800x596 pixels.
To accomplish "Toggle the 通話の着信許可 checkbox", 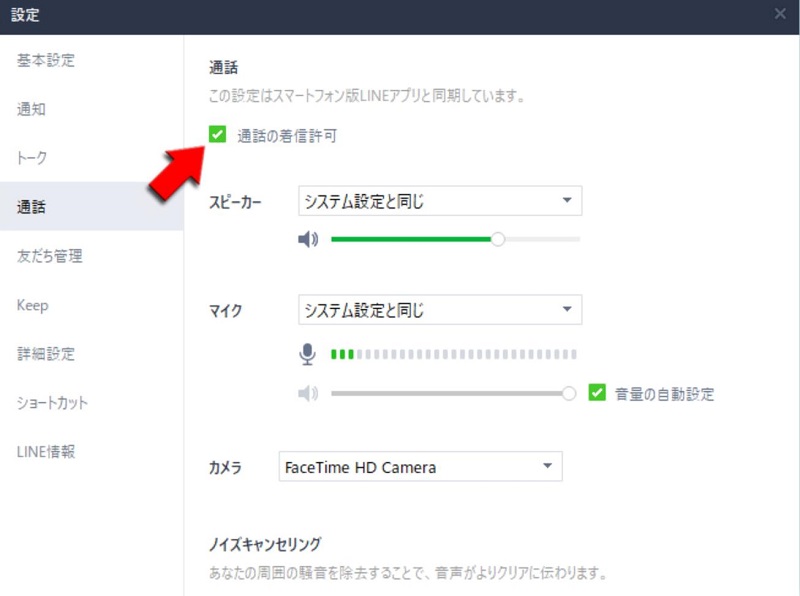I will [217, 135].
